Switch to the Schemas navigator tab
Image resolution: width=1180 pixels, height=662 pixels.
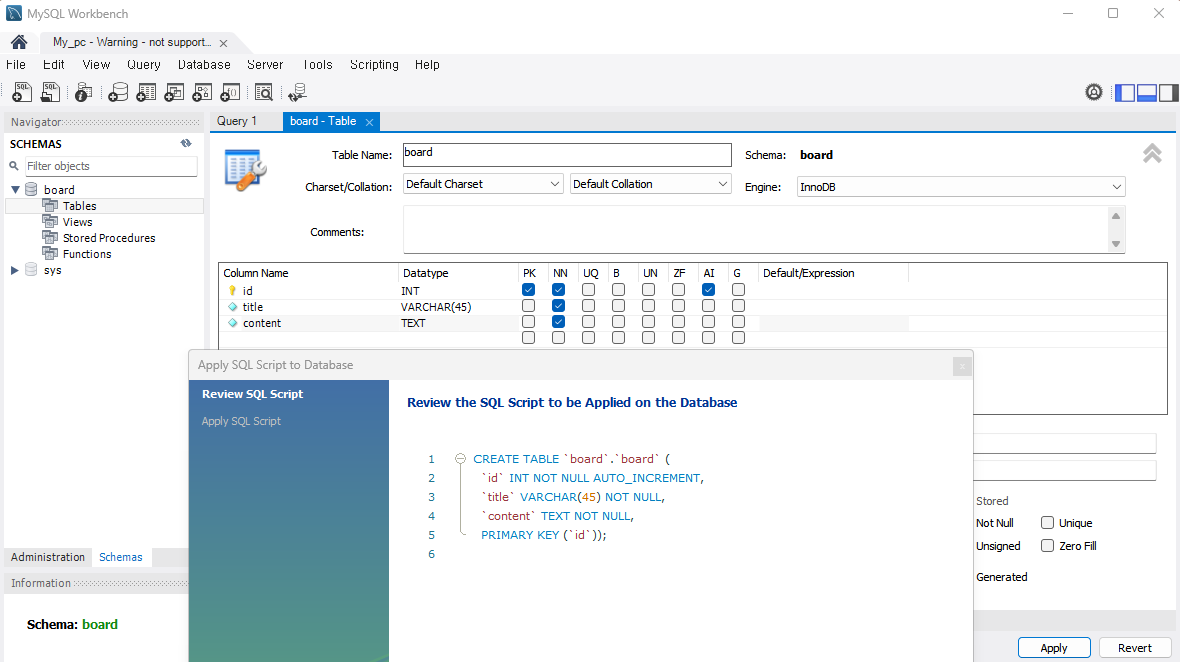[120, 557]
